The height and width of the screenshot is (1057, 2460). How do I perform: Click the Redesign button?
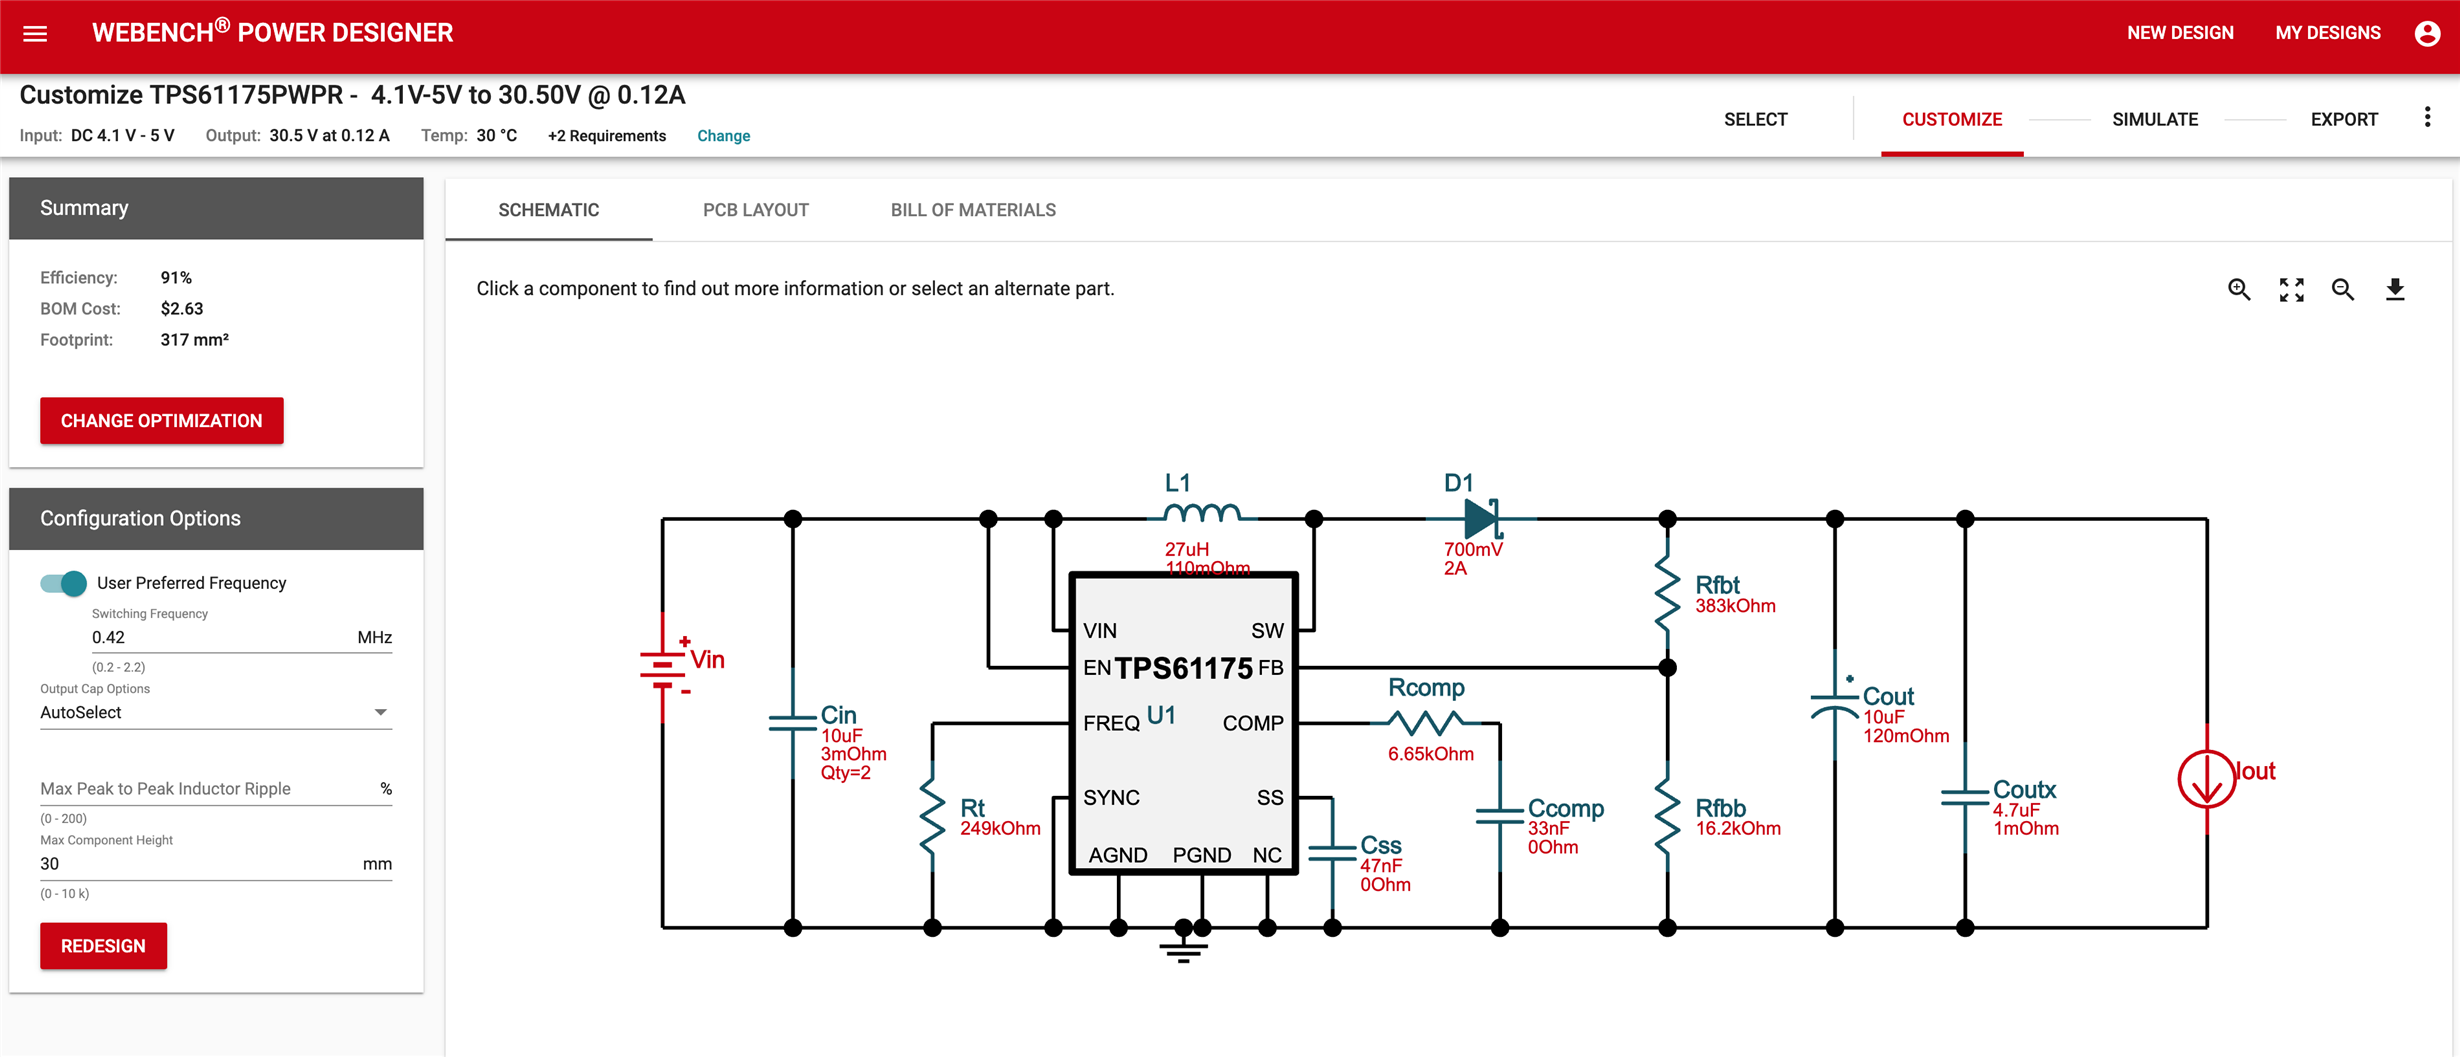coord(103,946)
